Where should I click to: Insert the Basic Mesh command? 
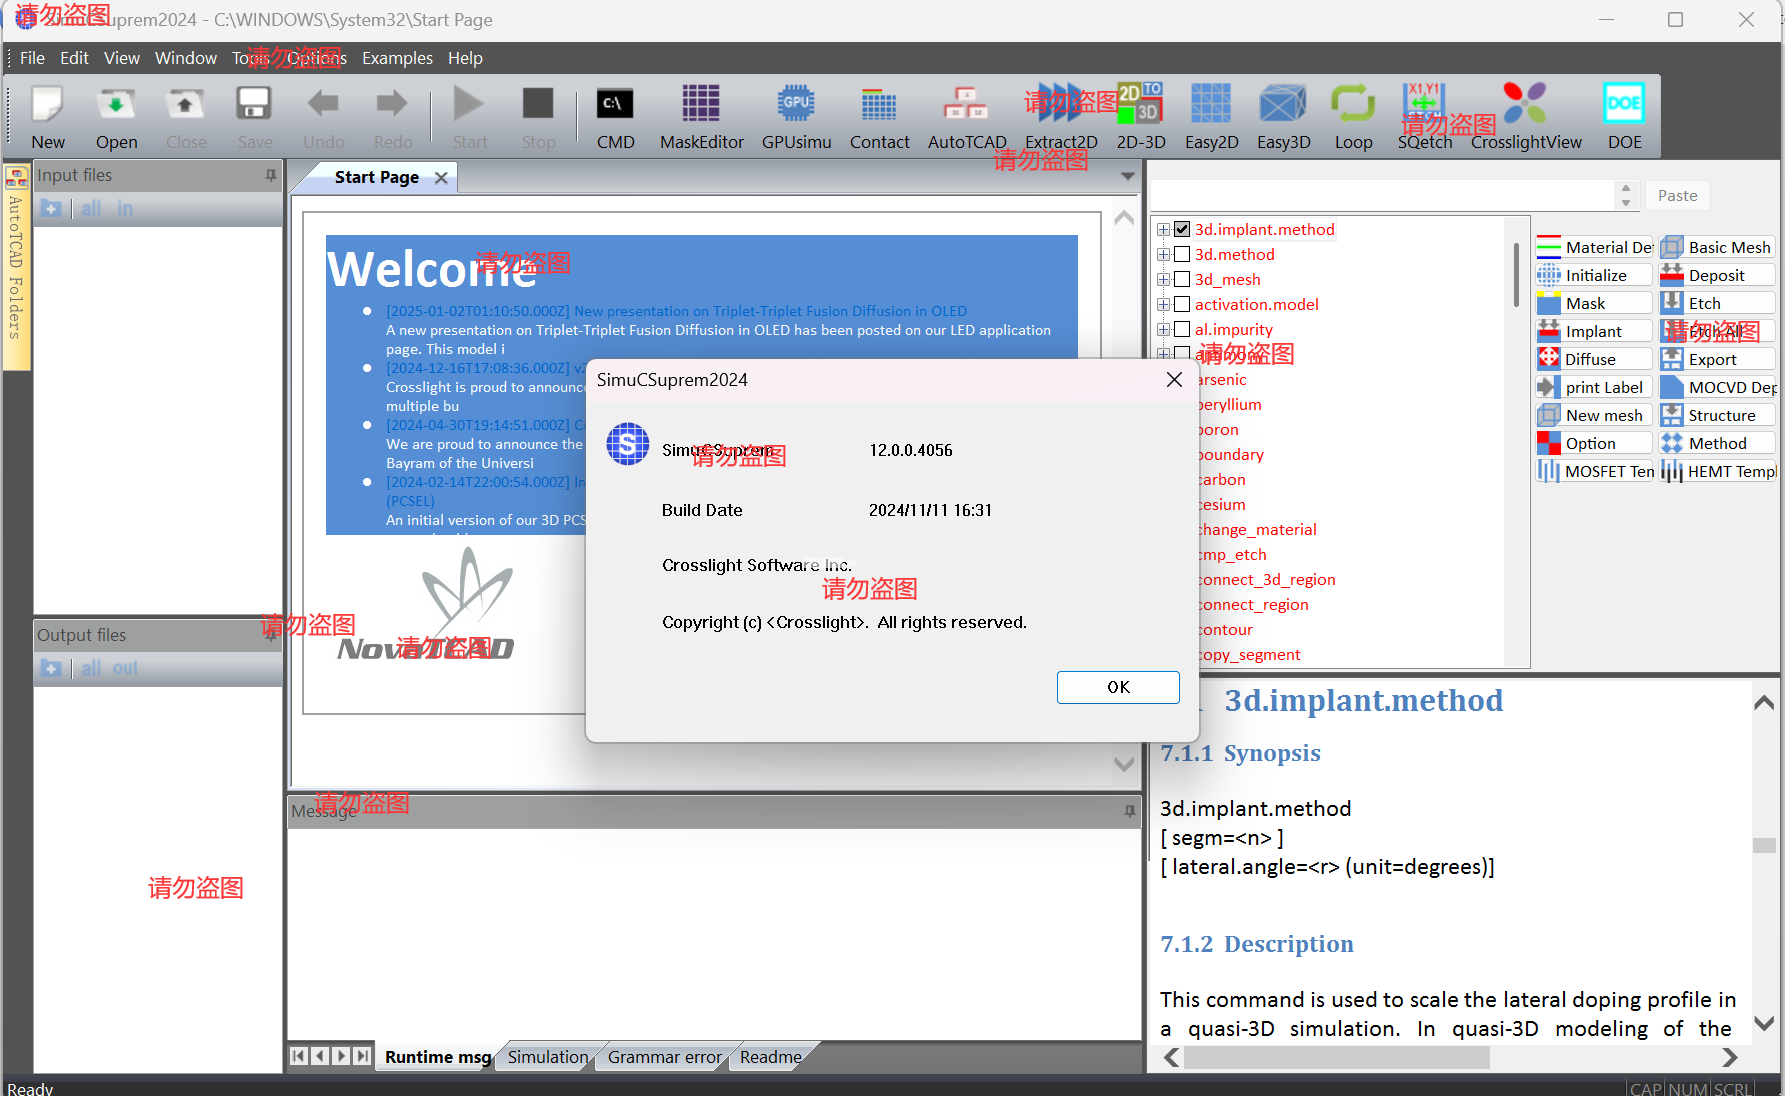tap(1717, 247)
